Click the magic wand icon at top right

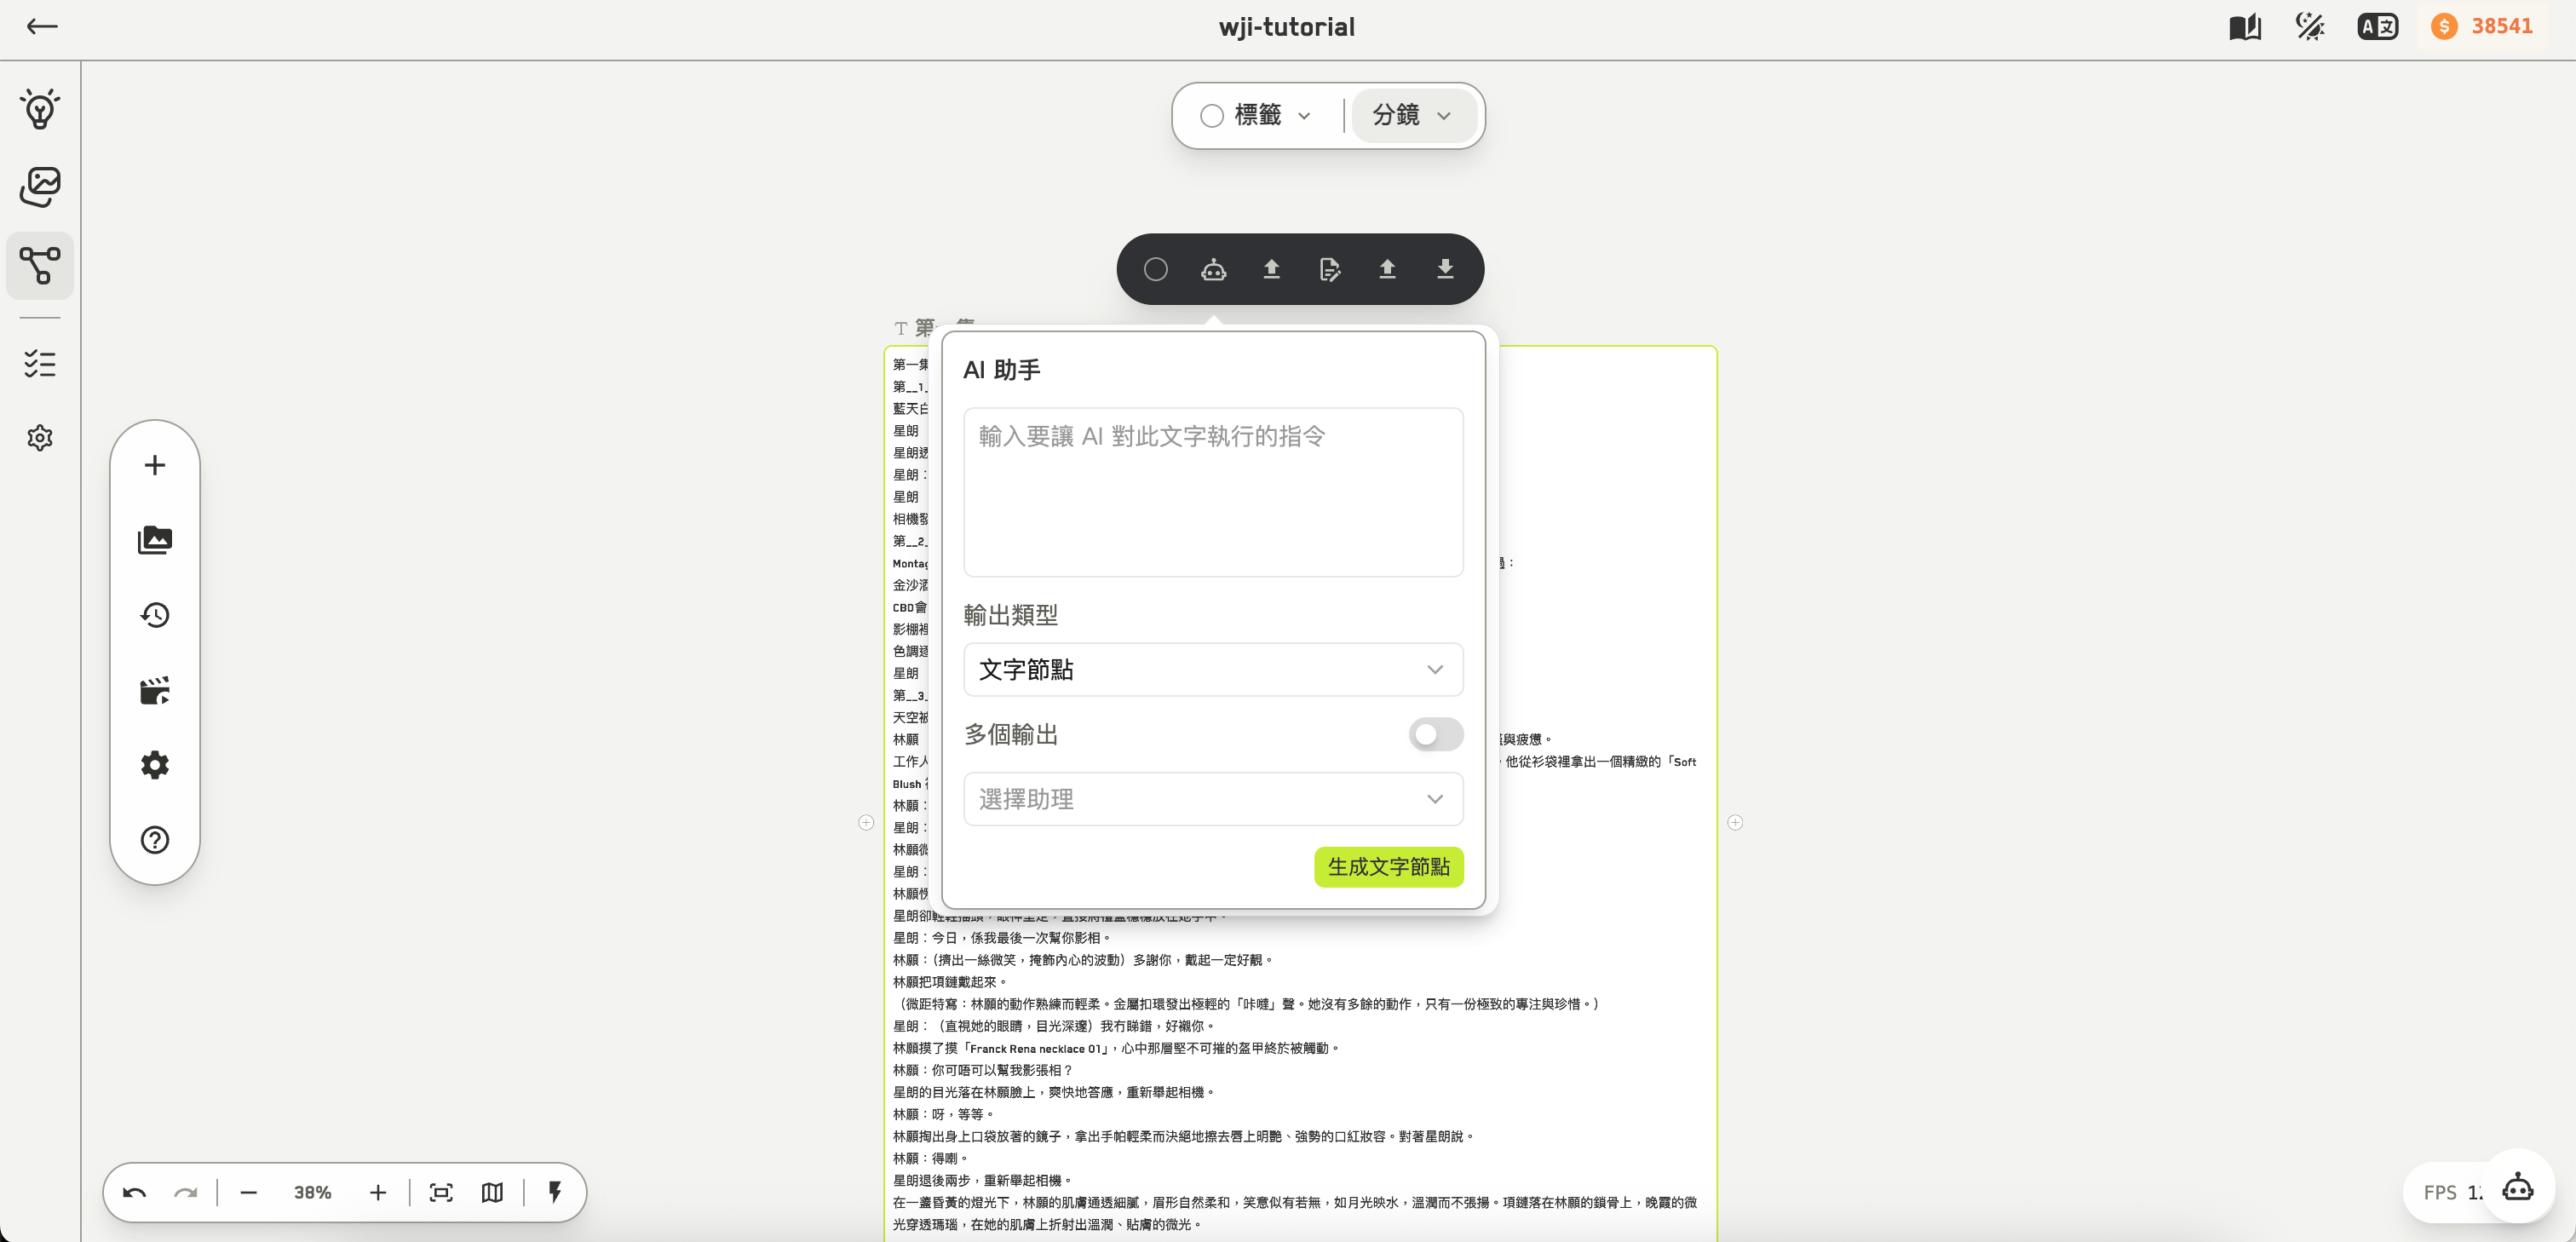(2310, 27)
